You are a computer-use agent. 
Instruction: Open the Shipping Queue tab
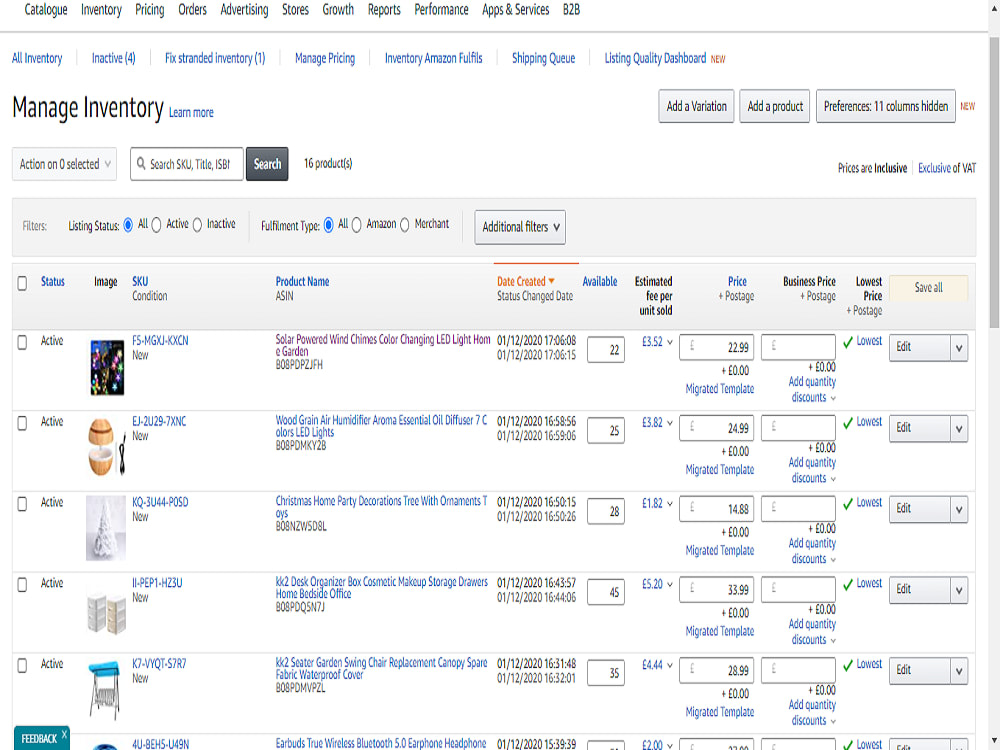tap(543, 58)
